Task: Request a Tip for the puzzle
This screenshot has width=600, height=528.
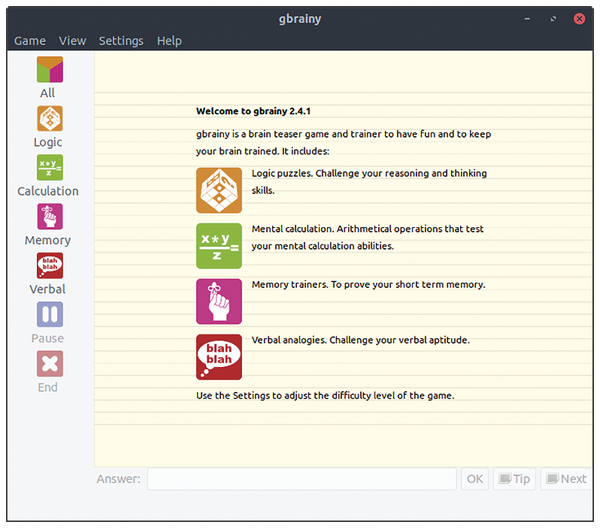Action: (x=514, y=479)
